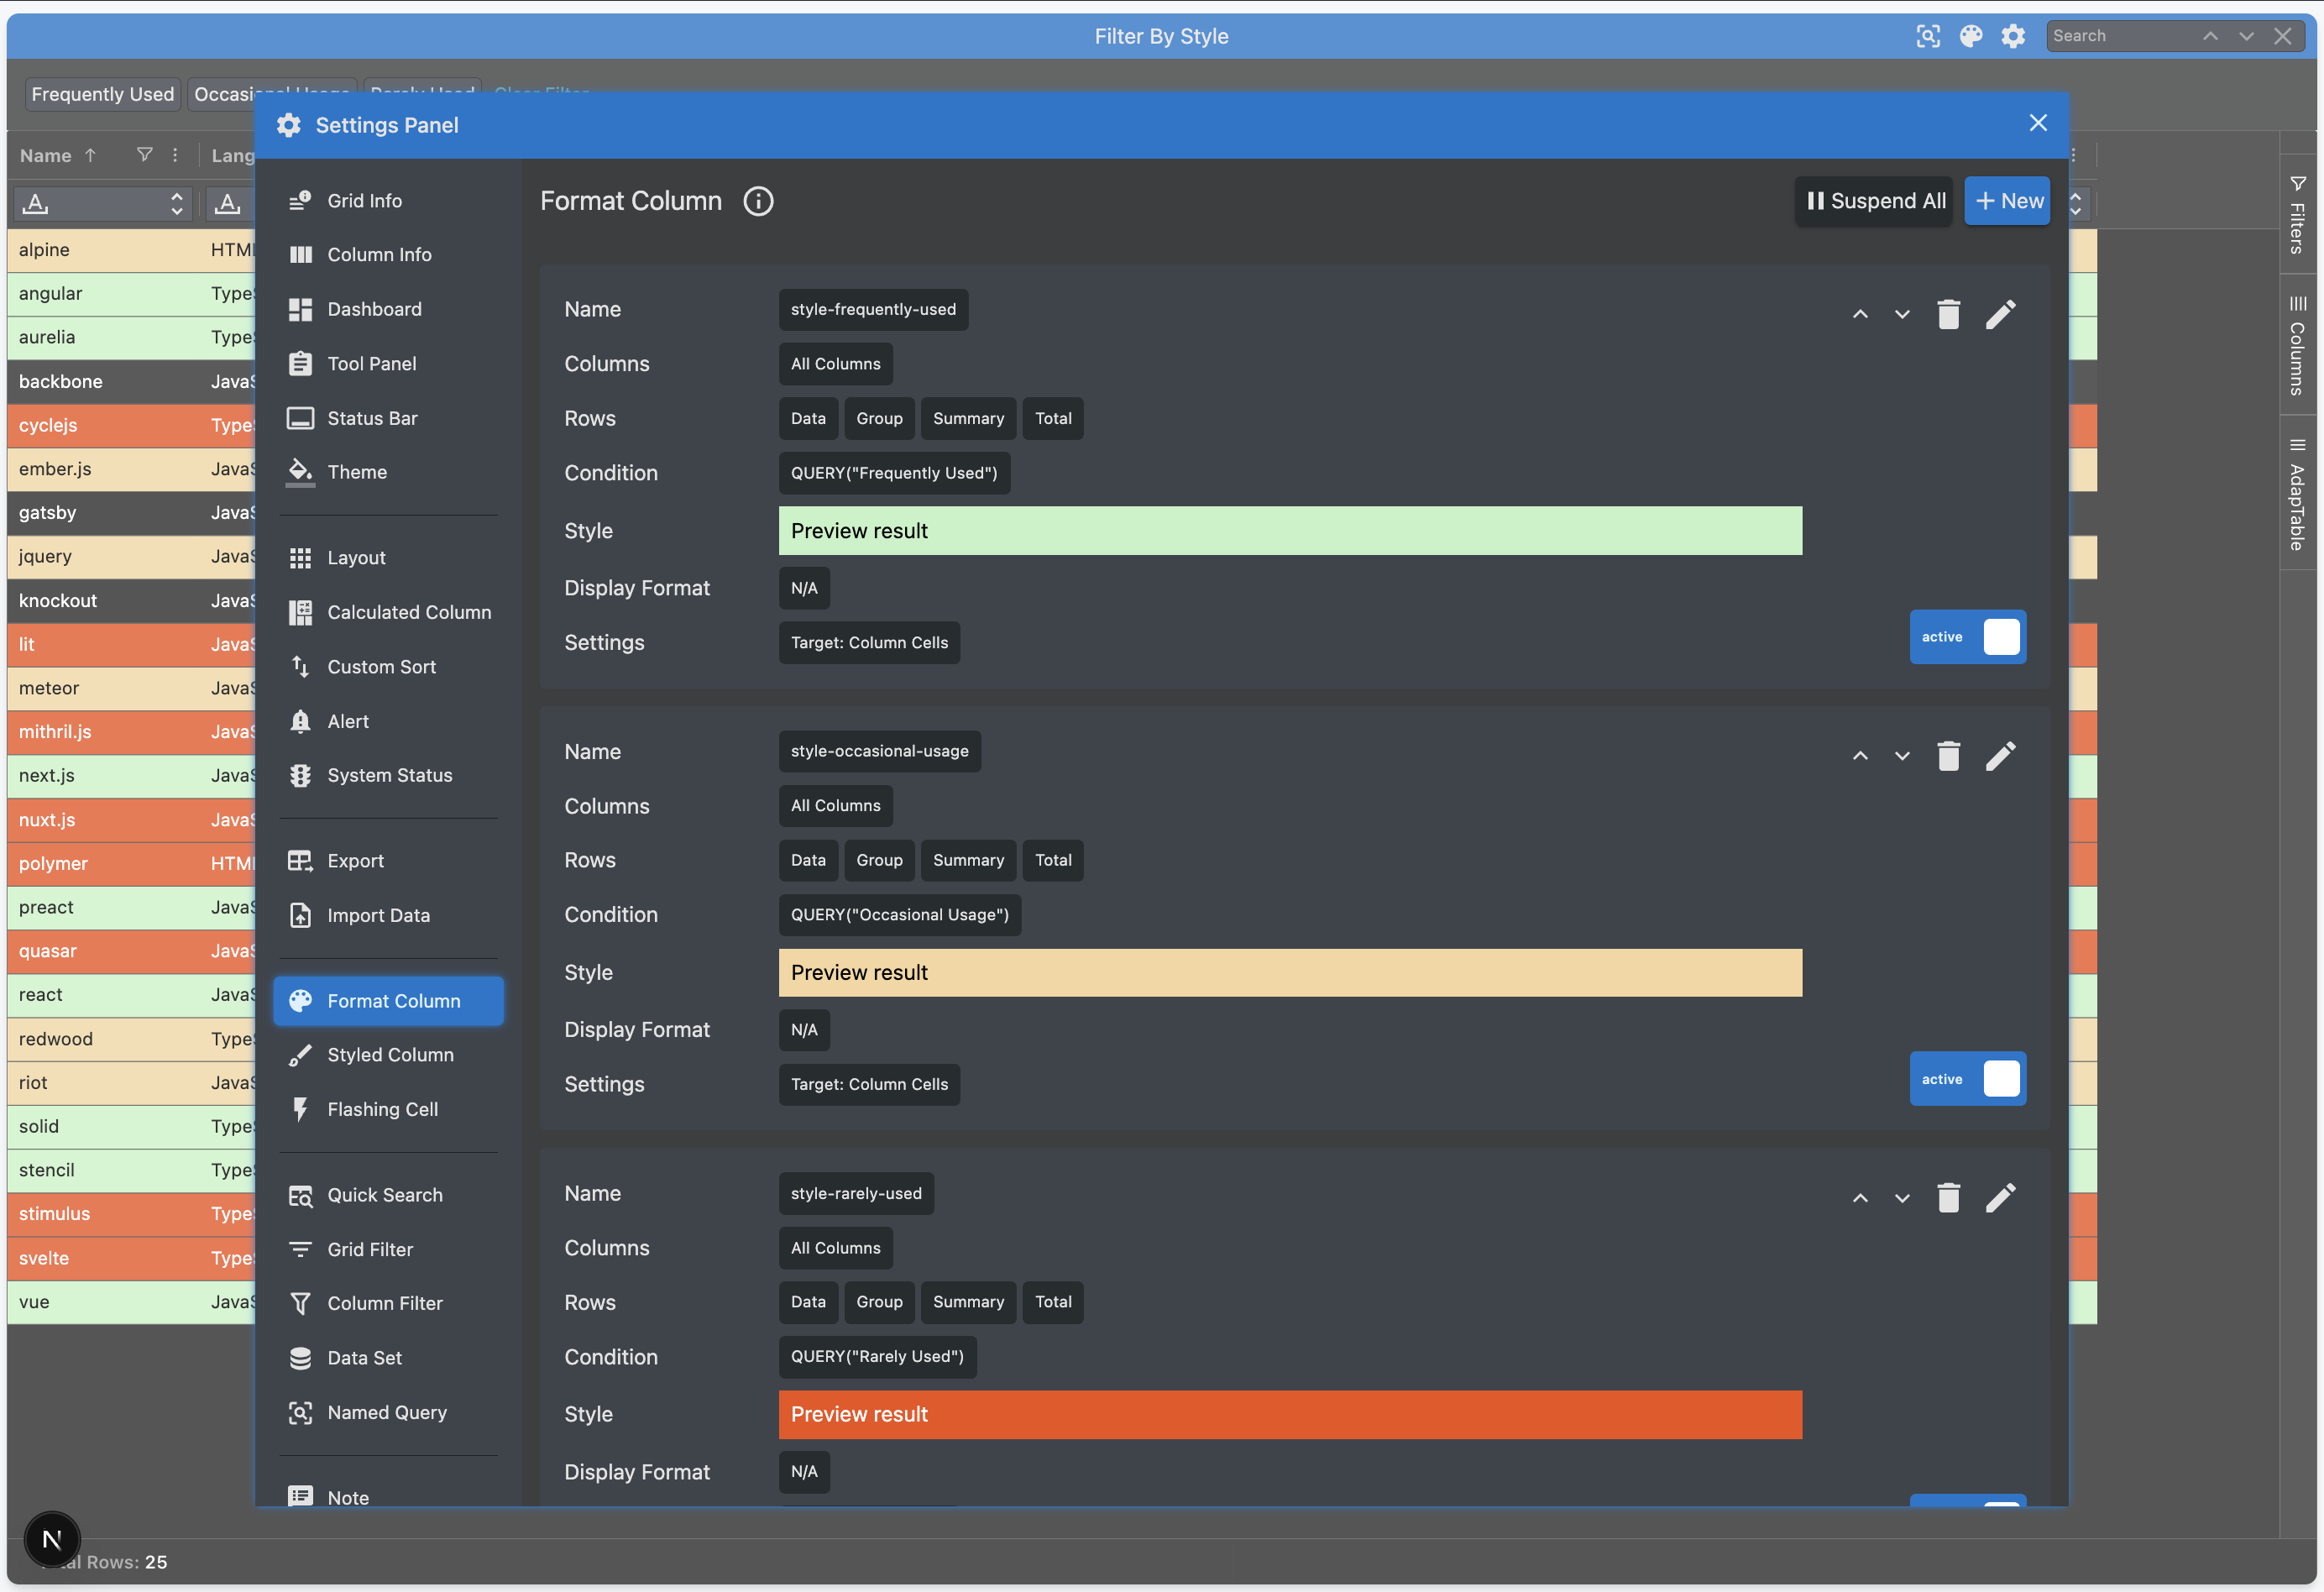Click pencil edit icon for style-frequently-used

[x=2000, y=315]
